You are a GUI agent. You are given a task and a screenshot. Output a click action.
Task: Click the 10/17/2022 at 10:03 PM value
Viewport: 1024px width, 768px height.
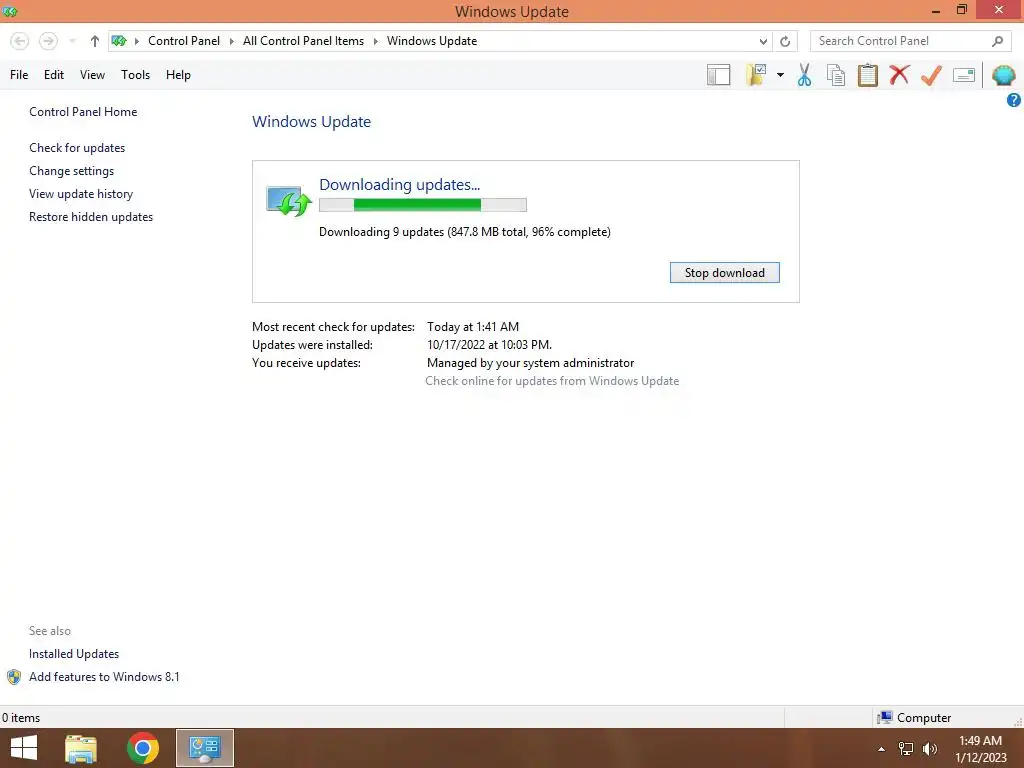[x=489, y=345]
